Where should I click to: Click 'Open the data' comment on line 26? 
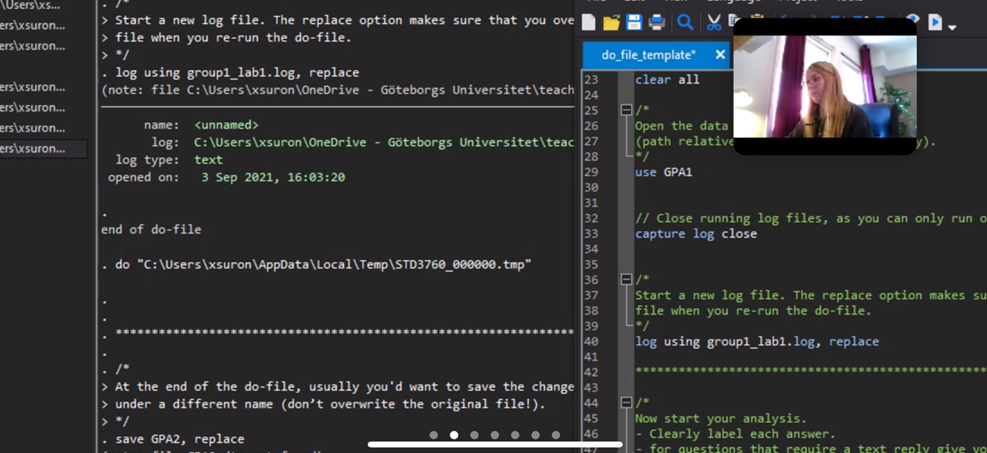[681, 126]
